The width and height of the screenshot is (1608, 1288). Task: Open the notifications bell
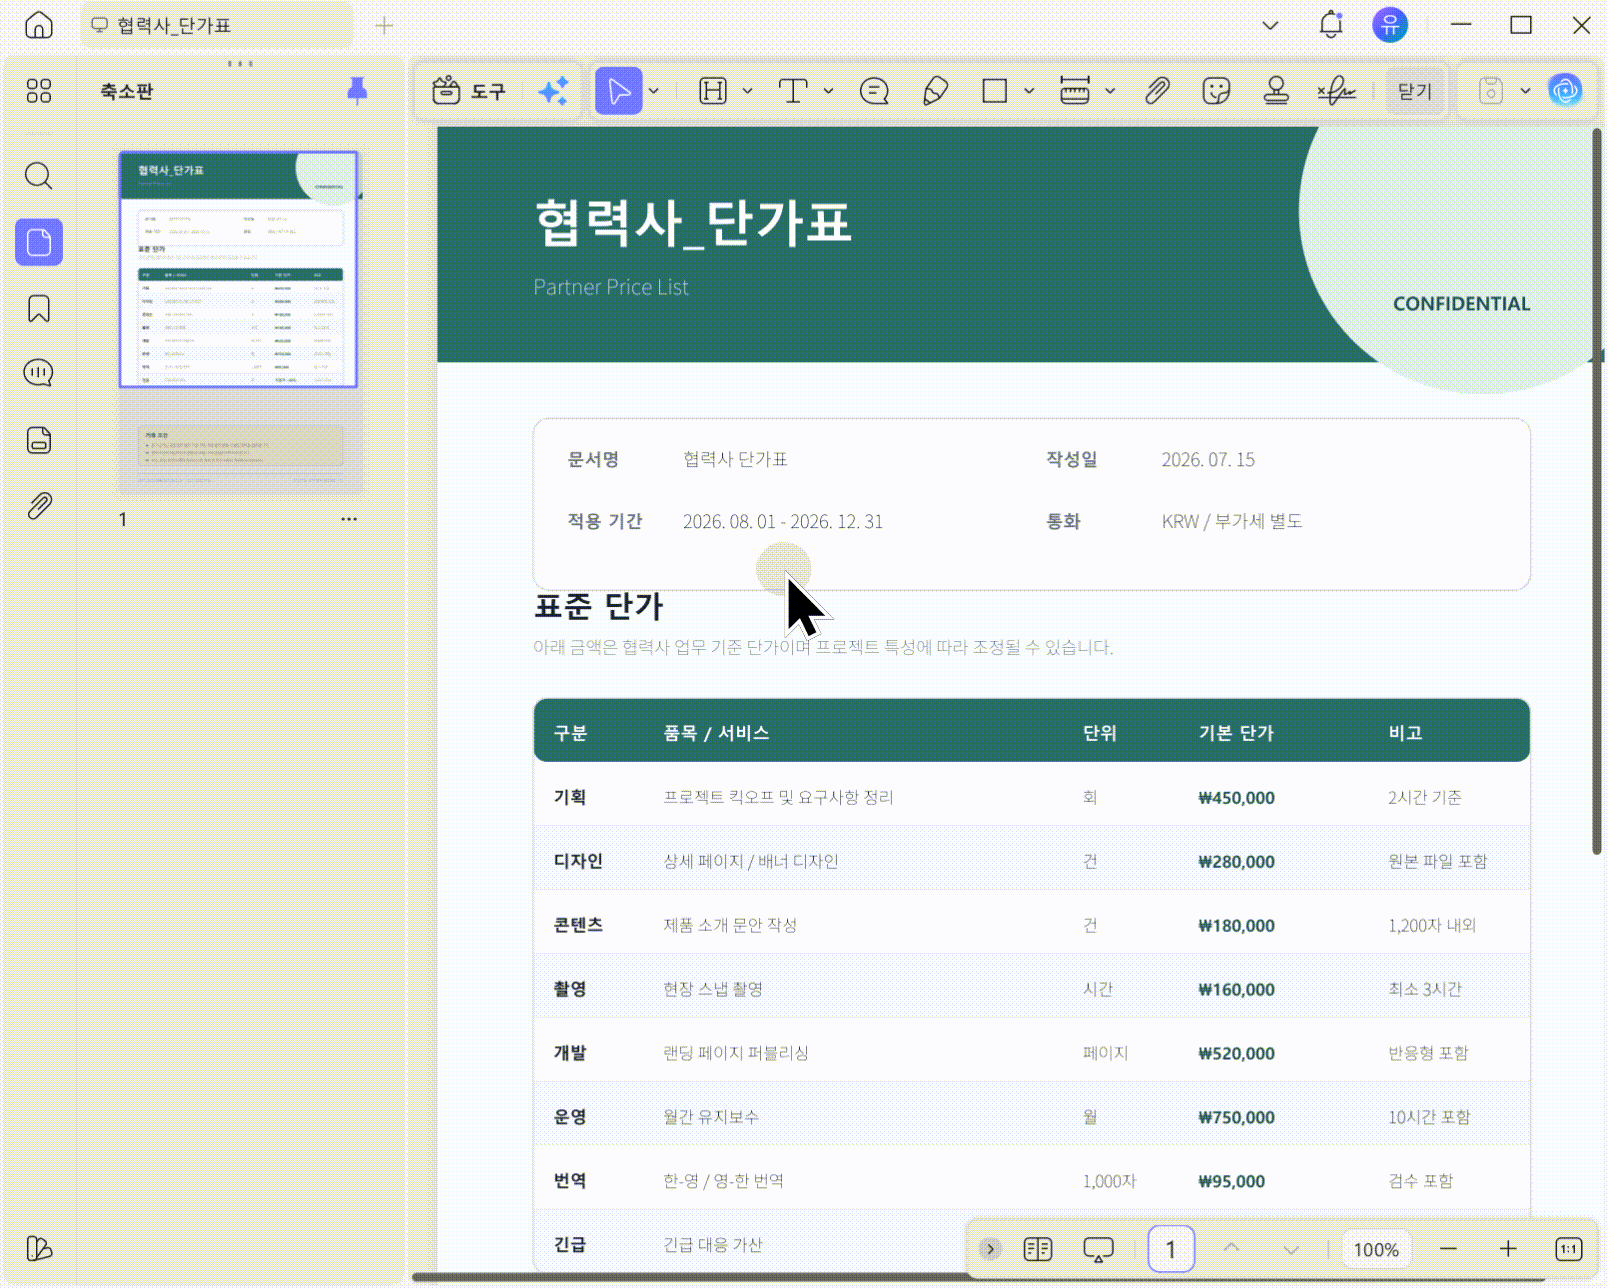[x=1331, y=25]
